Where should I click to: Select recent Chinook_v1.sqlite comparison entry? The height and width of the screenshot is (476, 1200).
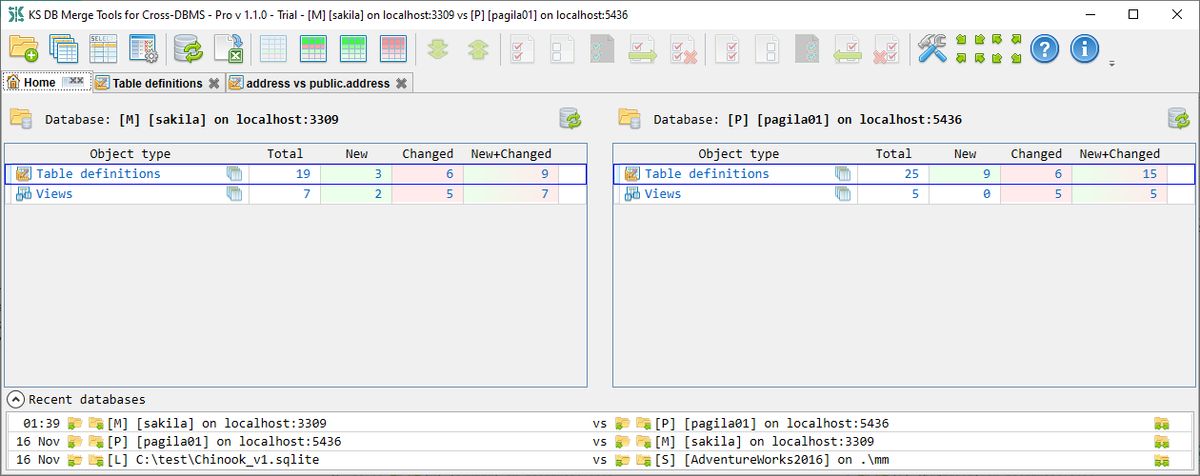[x=597, y=459]
